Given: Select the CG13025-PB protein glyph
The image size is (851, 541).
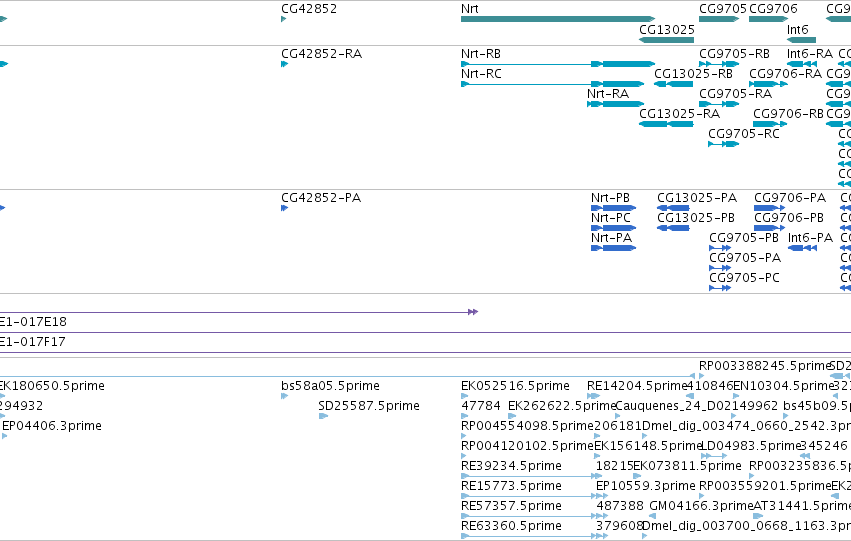Looking at the screenshot, I should pyautogui.click(x=673, y=228).
